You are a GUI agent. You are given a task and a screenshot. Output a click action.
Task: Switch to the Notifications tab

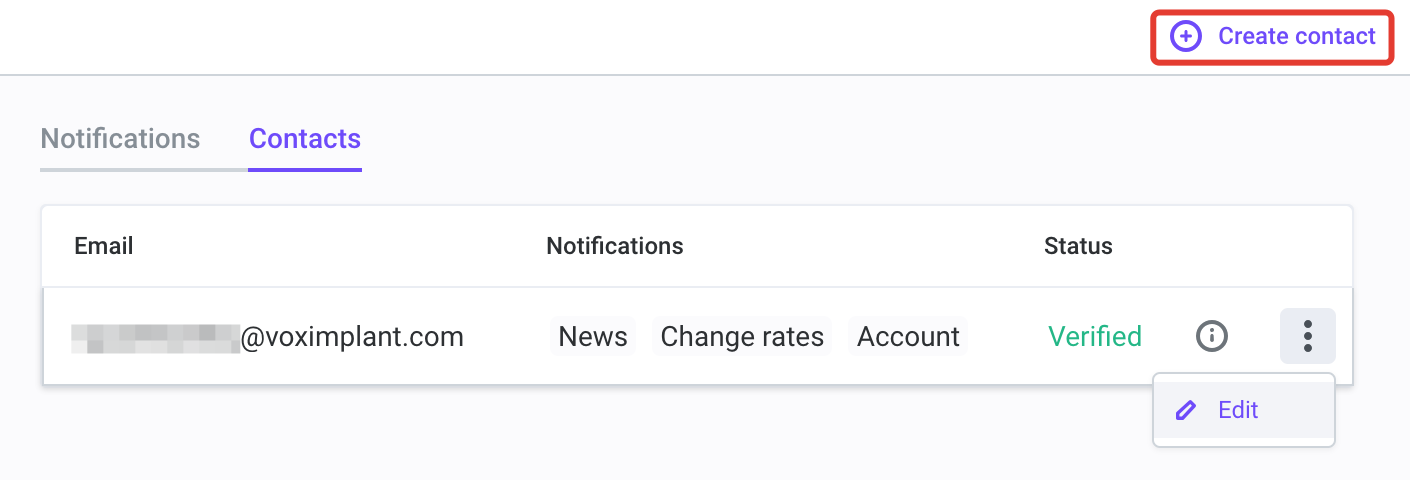(x=120, y=139)
